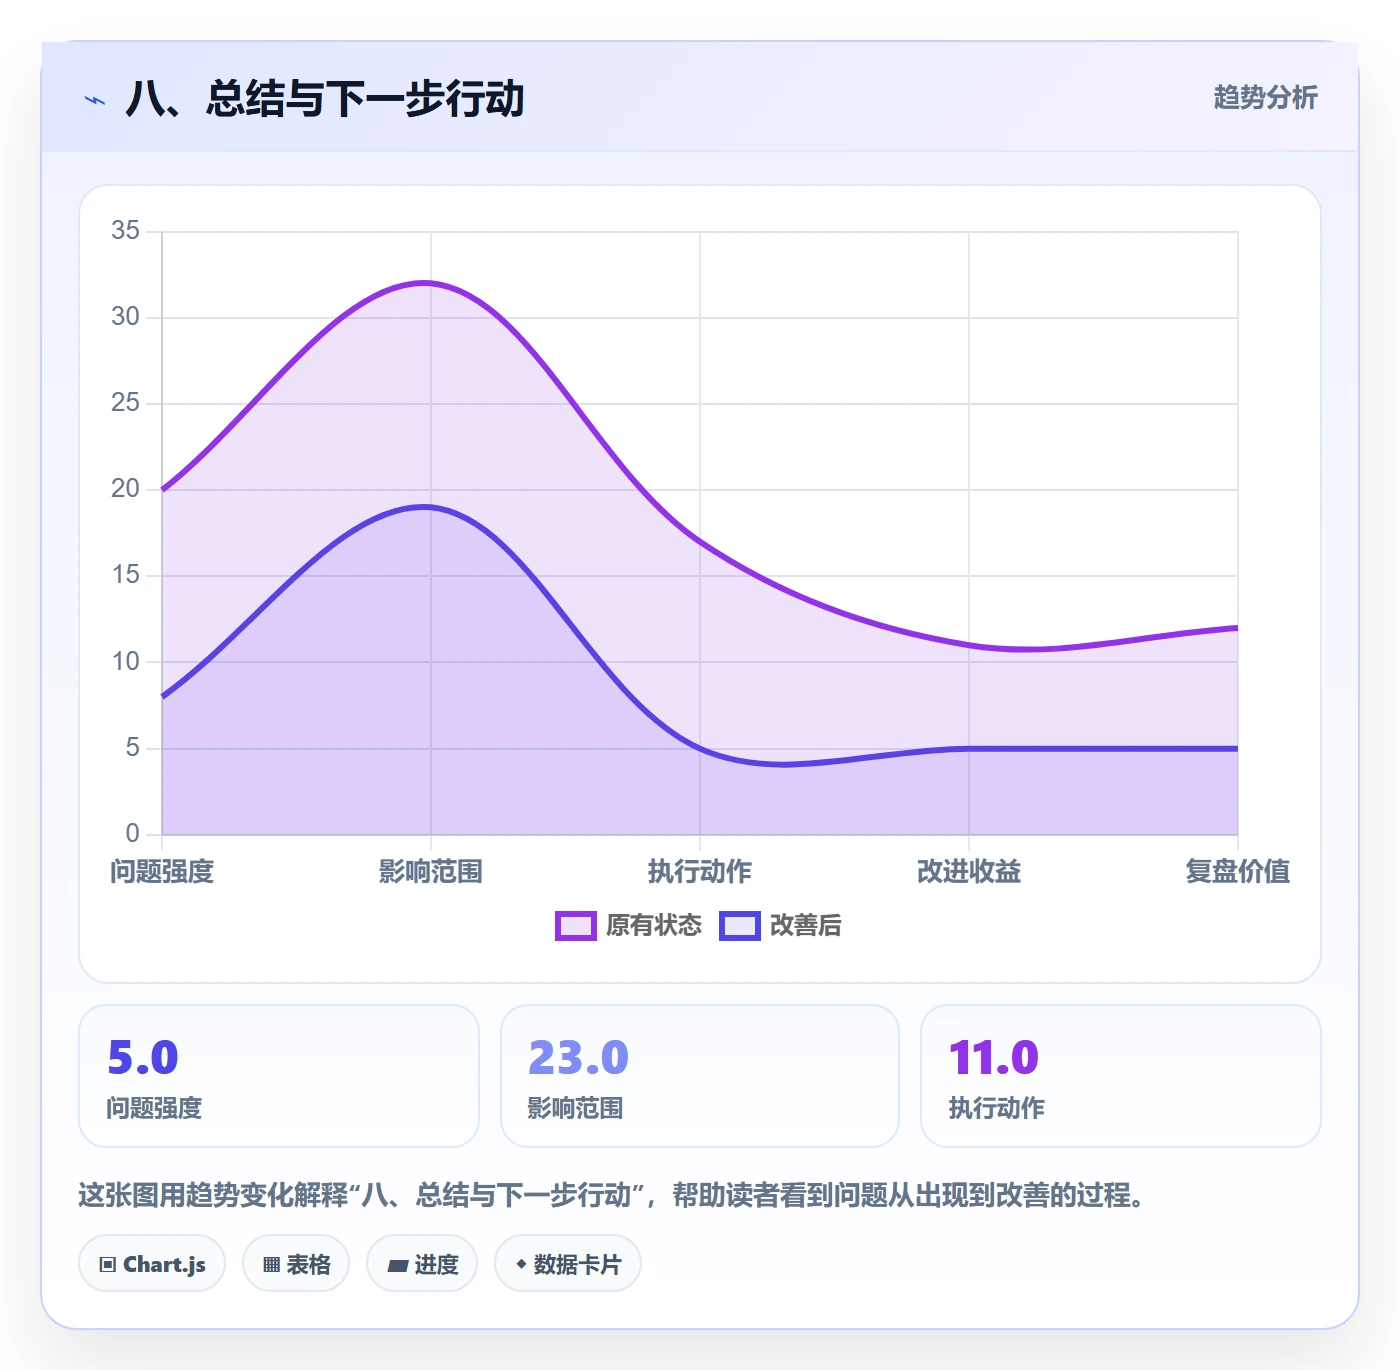Viewport: 1400px width, 1370px height.
Task: Click the 35 y-axis tick label
Action: click(125, 230)
